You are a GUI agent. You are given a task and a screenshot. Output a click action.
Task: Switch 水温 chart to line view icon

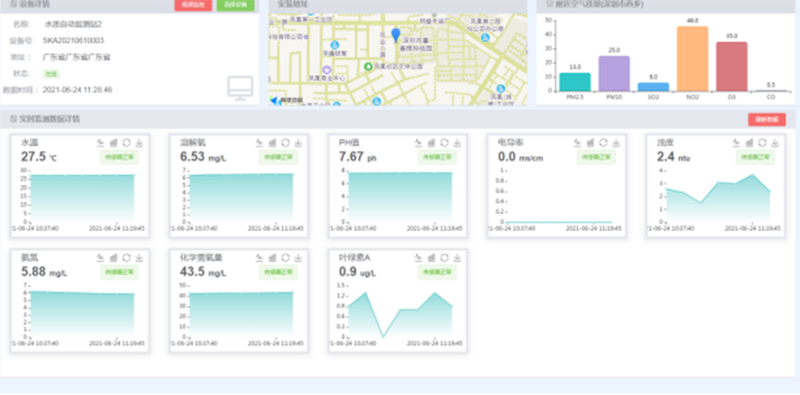coord(101,143)
